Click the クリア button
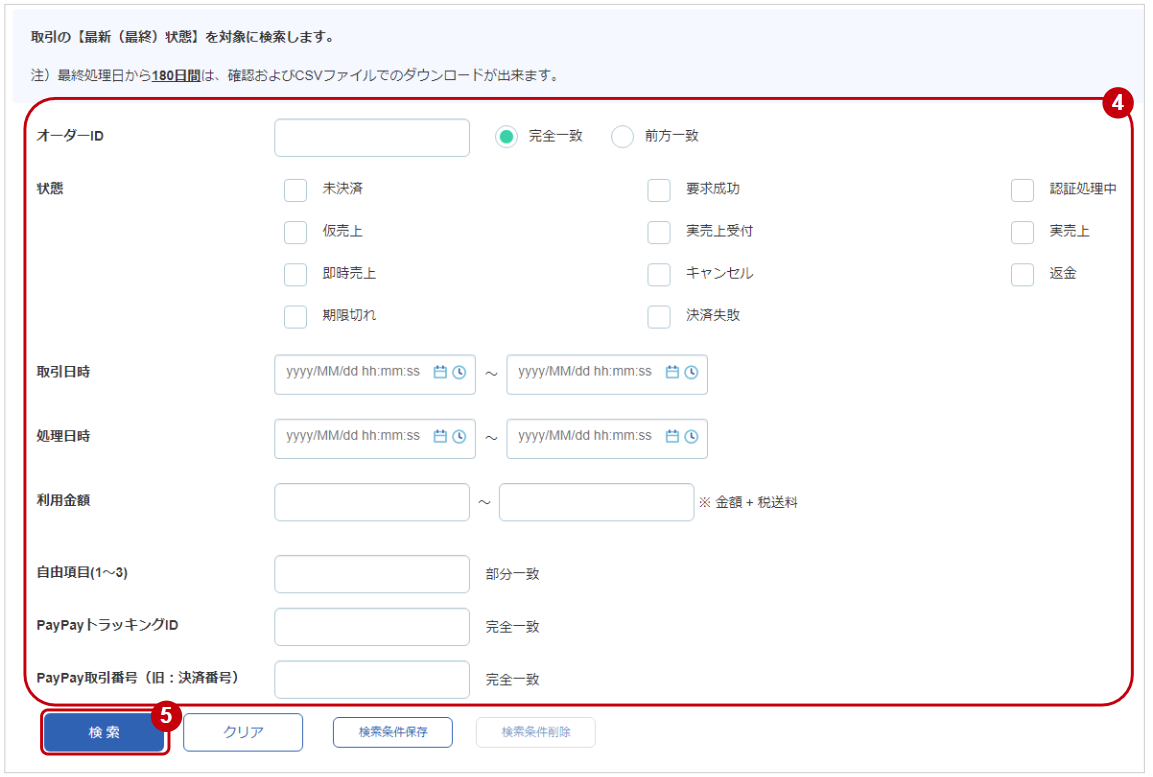This screenshot has height=777, width=1153. click(x=243, y=732)
